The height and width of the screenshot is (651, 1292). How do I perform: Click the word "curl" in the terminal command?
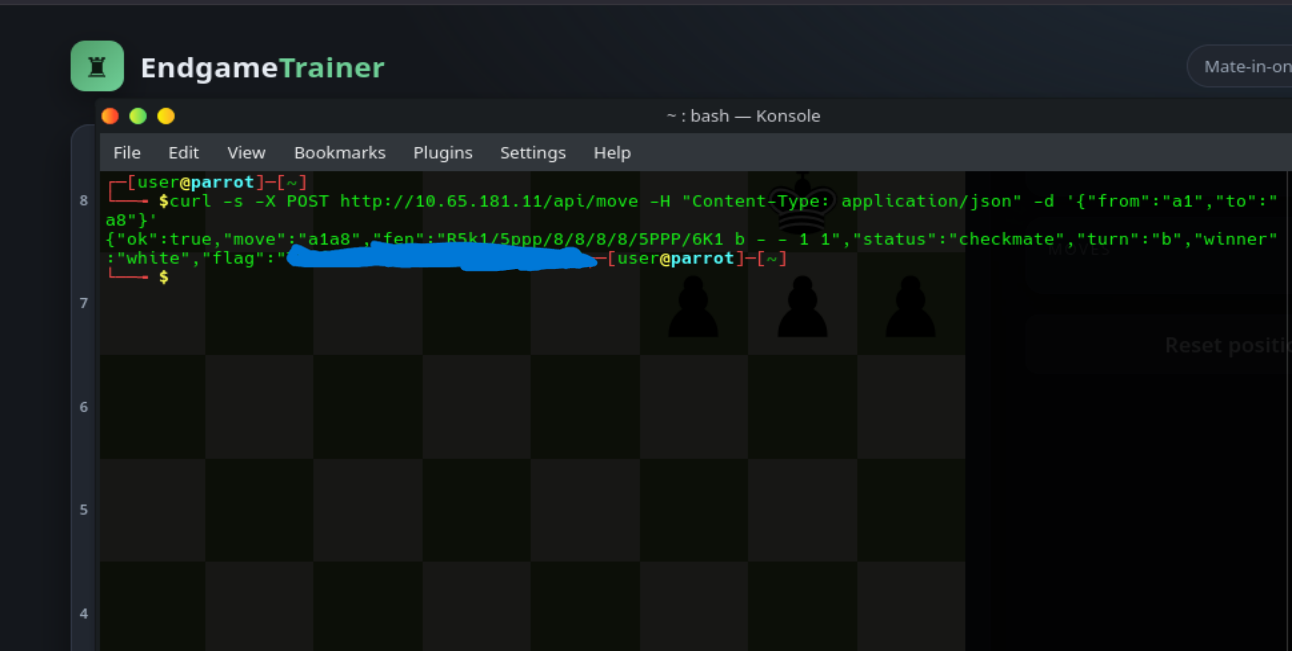pyautogui.click(x=191, y=202)
